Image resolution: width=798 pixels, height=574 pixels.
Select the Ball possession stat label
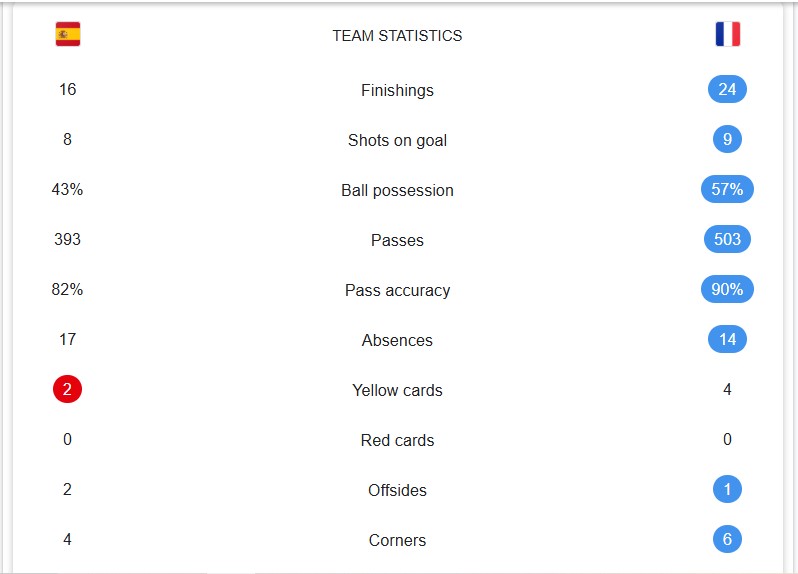[397, 190]
